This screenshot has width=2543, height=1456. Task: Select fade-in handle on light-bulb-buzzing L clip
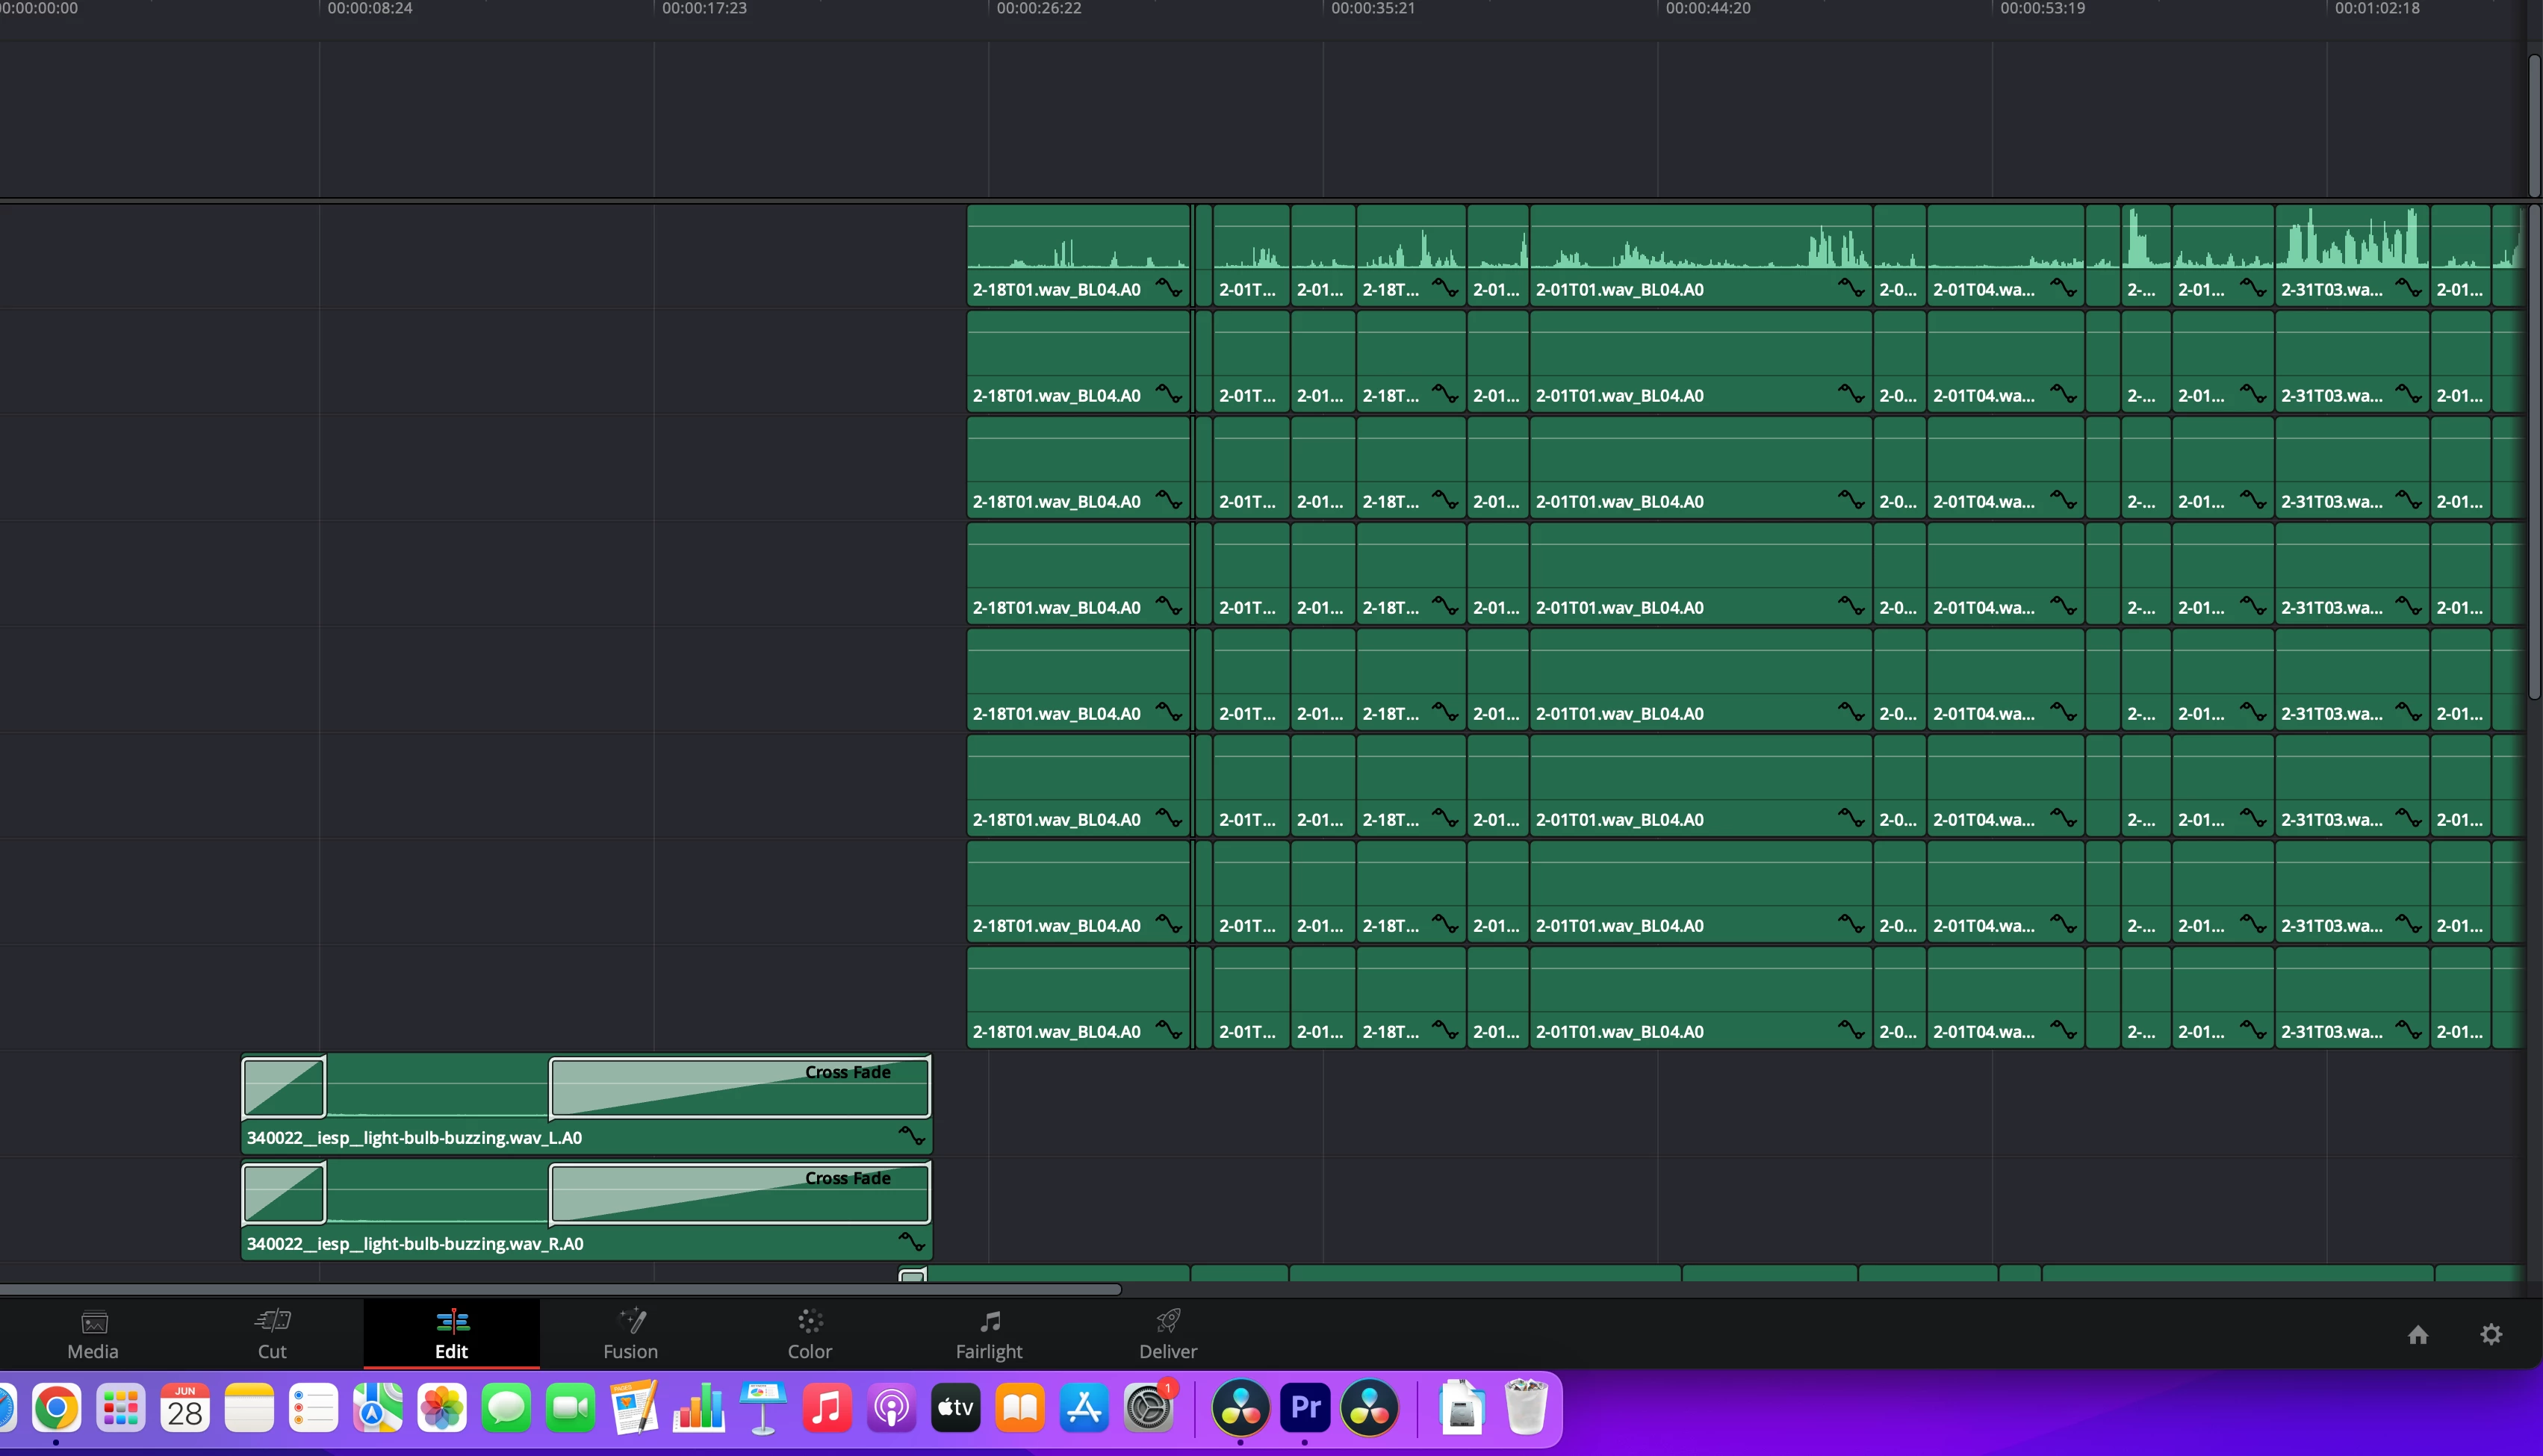click(x=284, y=1087)
